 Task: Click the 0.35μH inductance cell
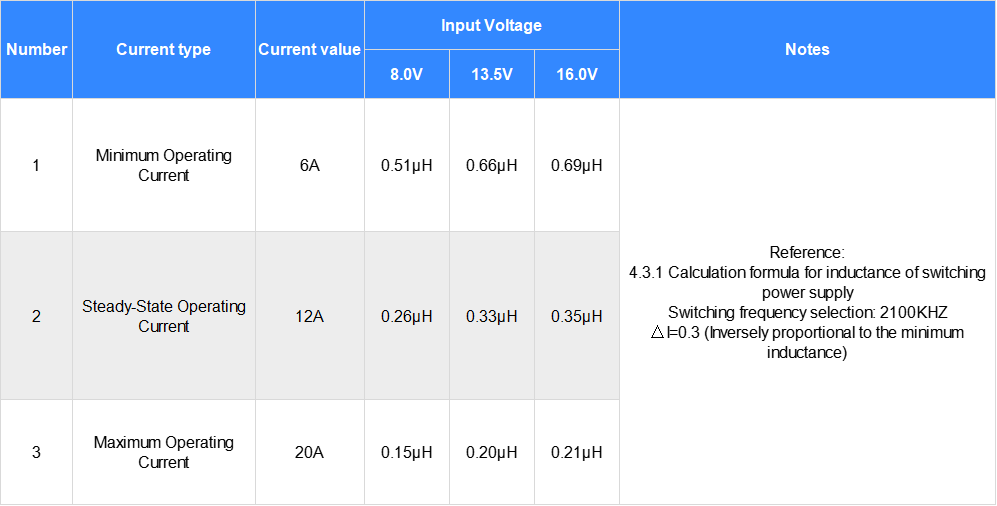tap(576, 316)
